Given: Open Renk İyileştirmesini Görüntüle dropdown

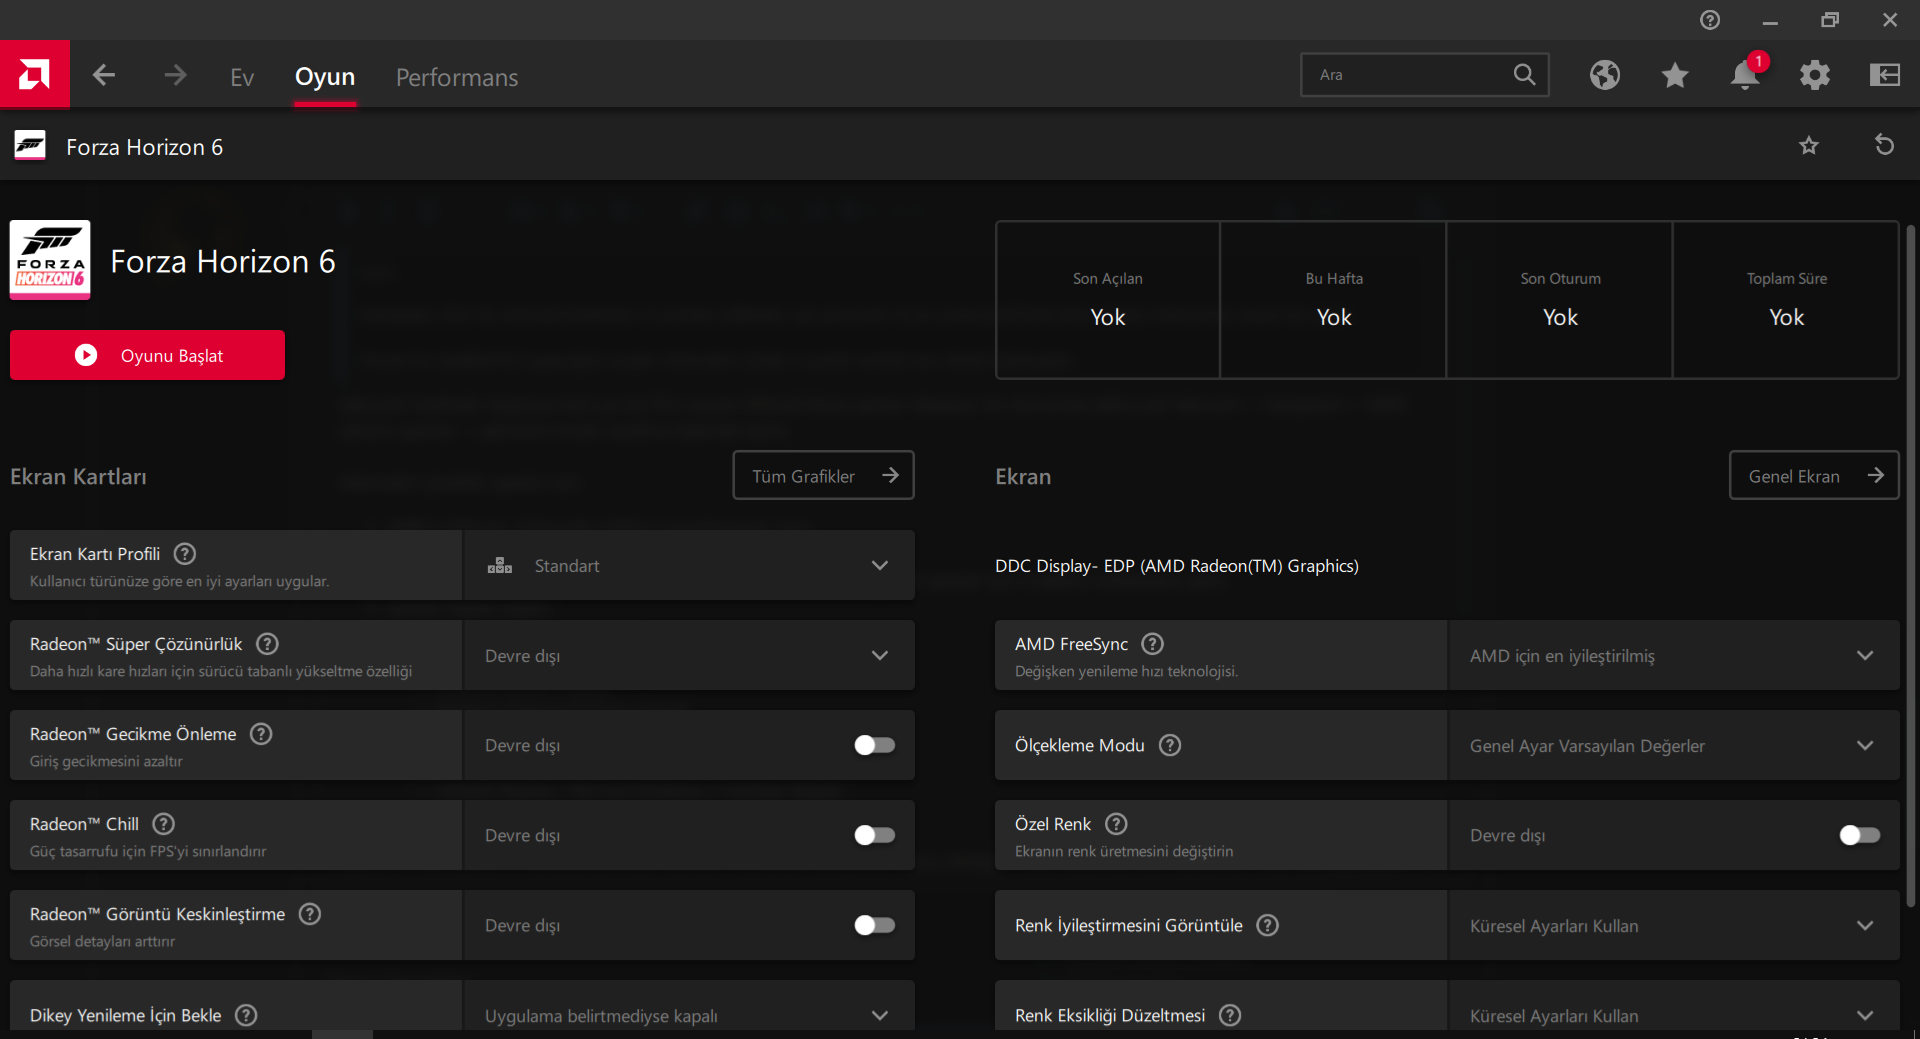Looking at the screenshot, I should click(1673, 925).
